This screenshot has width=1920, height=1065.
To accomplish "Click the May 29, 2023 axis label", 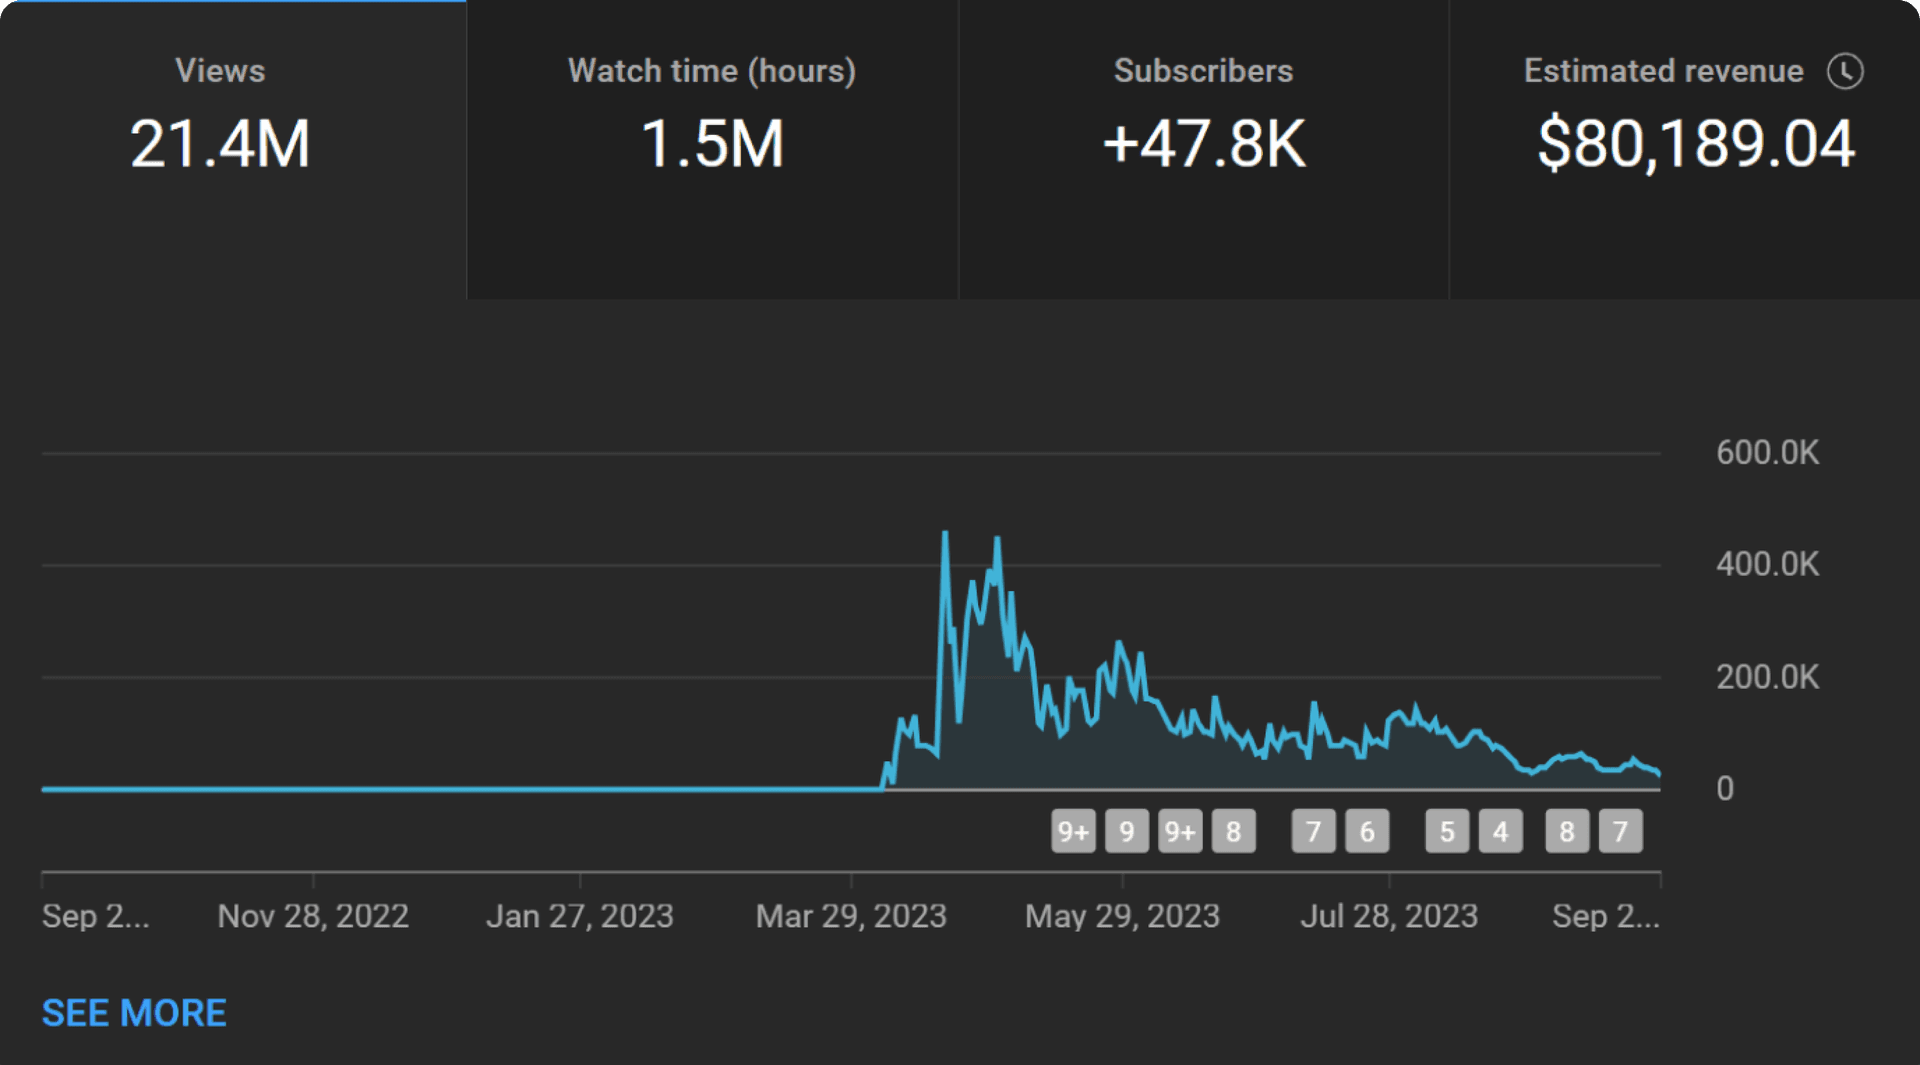I will tap(1122, 916).
